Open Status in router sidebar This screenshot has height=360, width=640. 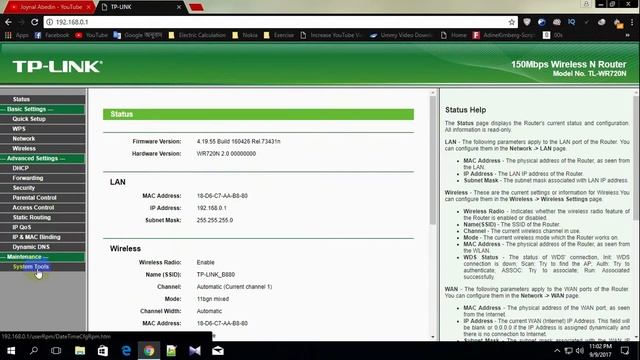[x=21, y=99]
